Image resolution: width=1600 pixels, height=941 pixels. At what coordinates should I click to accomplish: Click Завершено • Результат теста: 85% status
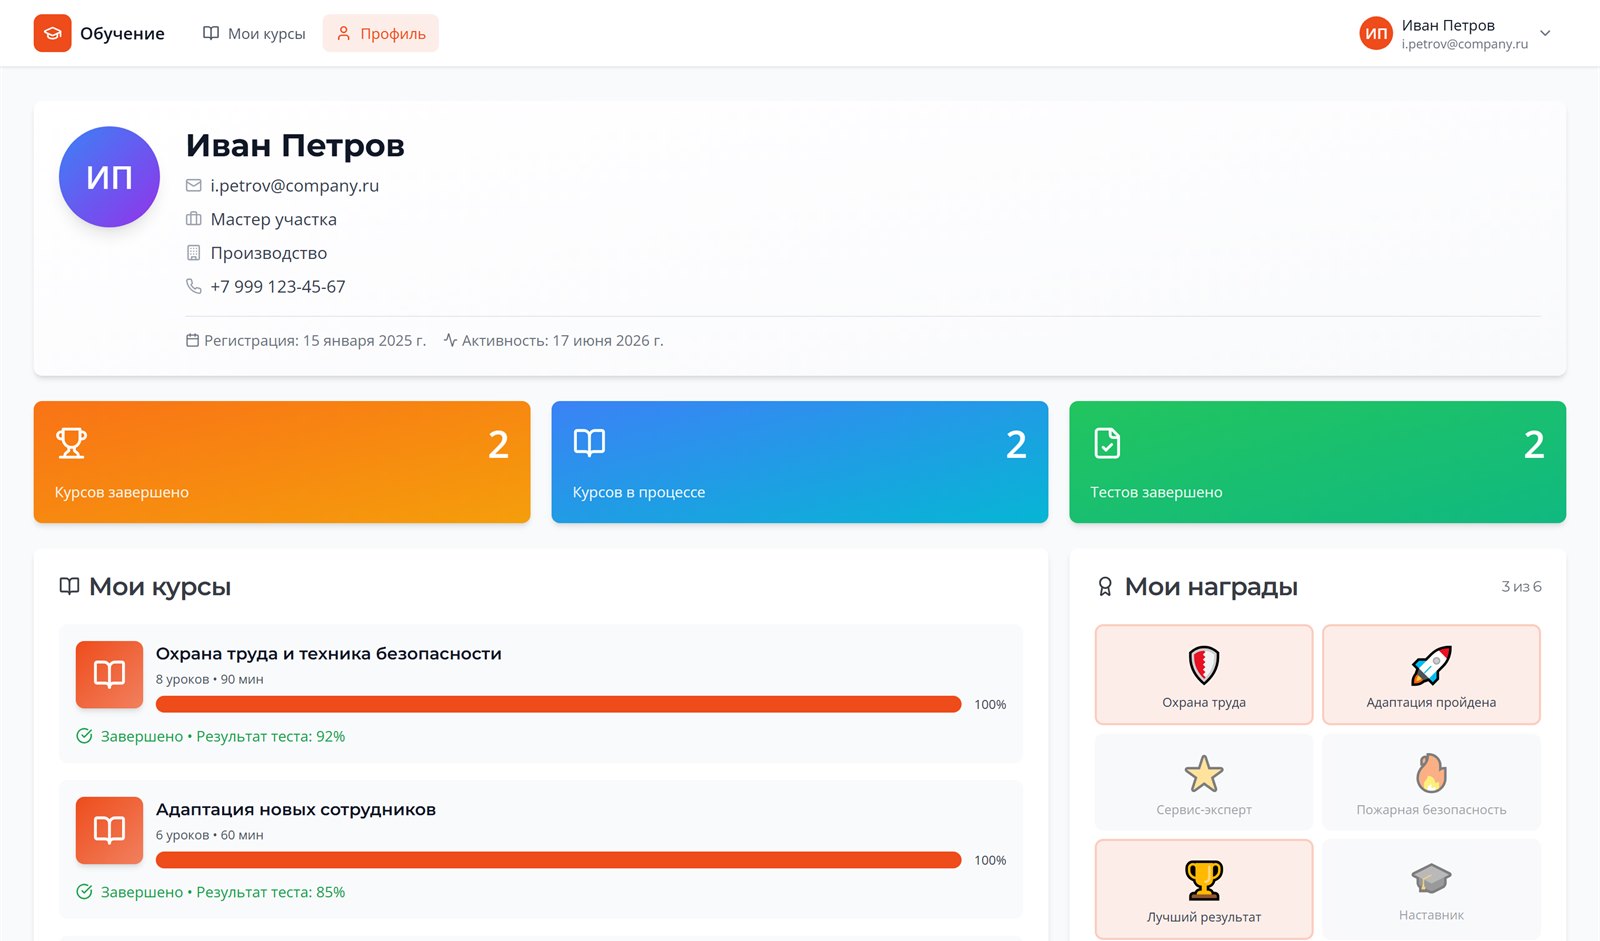tap(223, 892)
